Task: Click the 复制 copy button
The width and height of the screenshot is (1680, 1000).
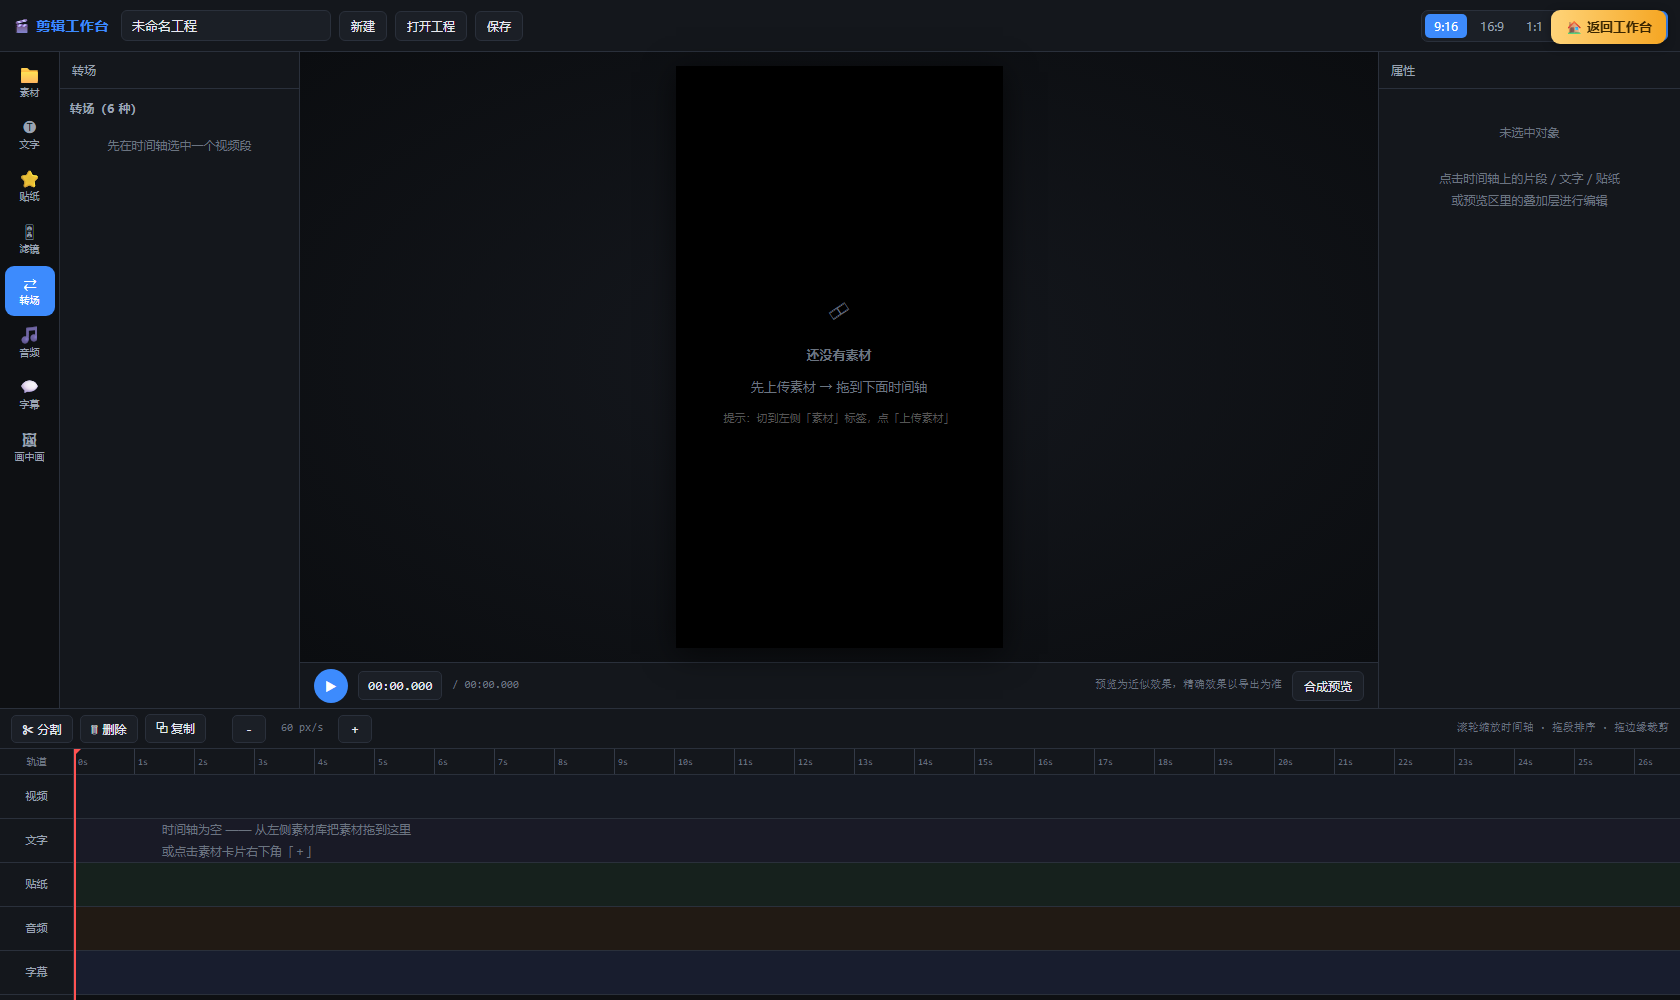Action: click(x=175, y=728)
